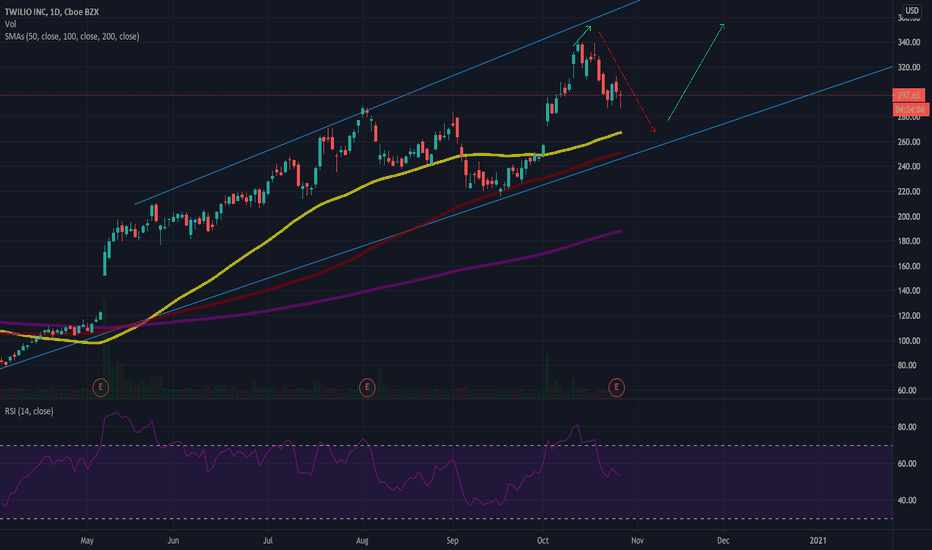Screen dimensions: 932x550
Task: Open the early May earnings E marker
Action: (x=100, y=388)
